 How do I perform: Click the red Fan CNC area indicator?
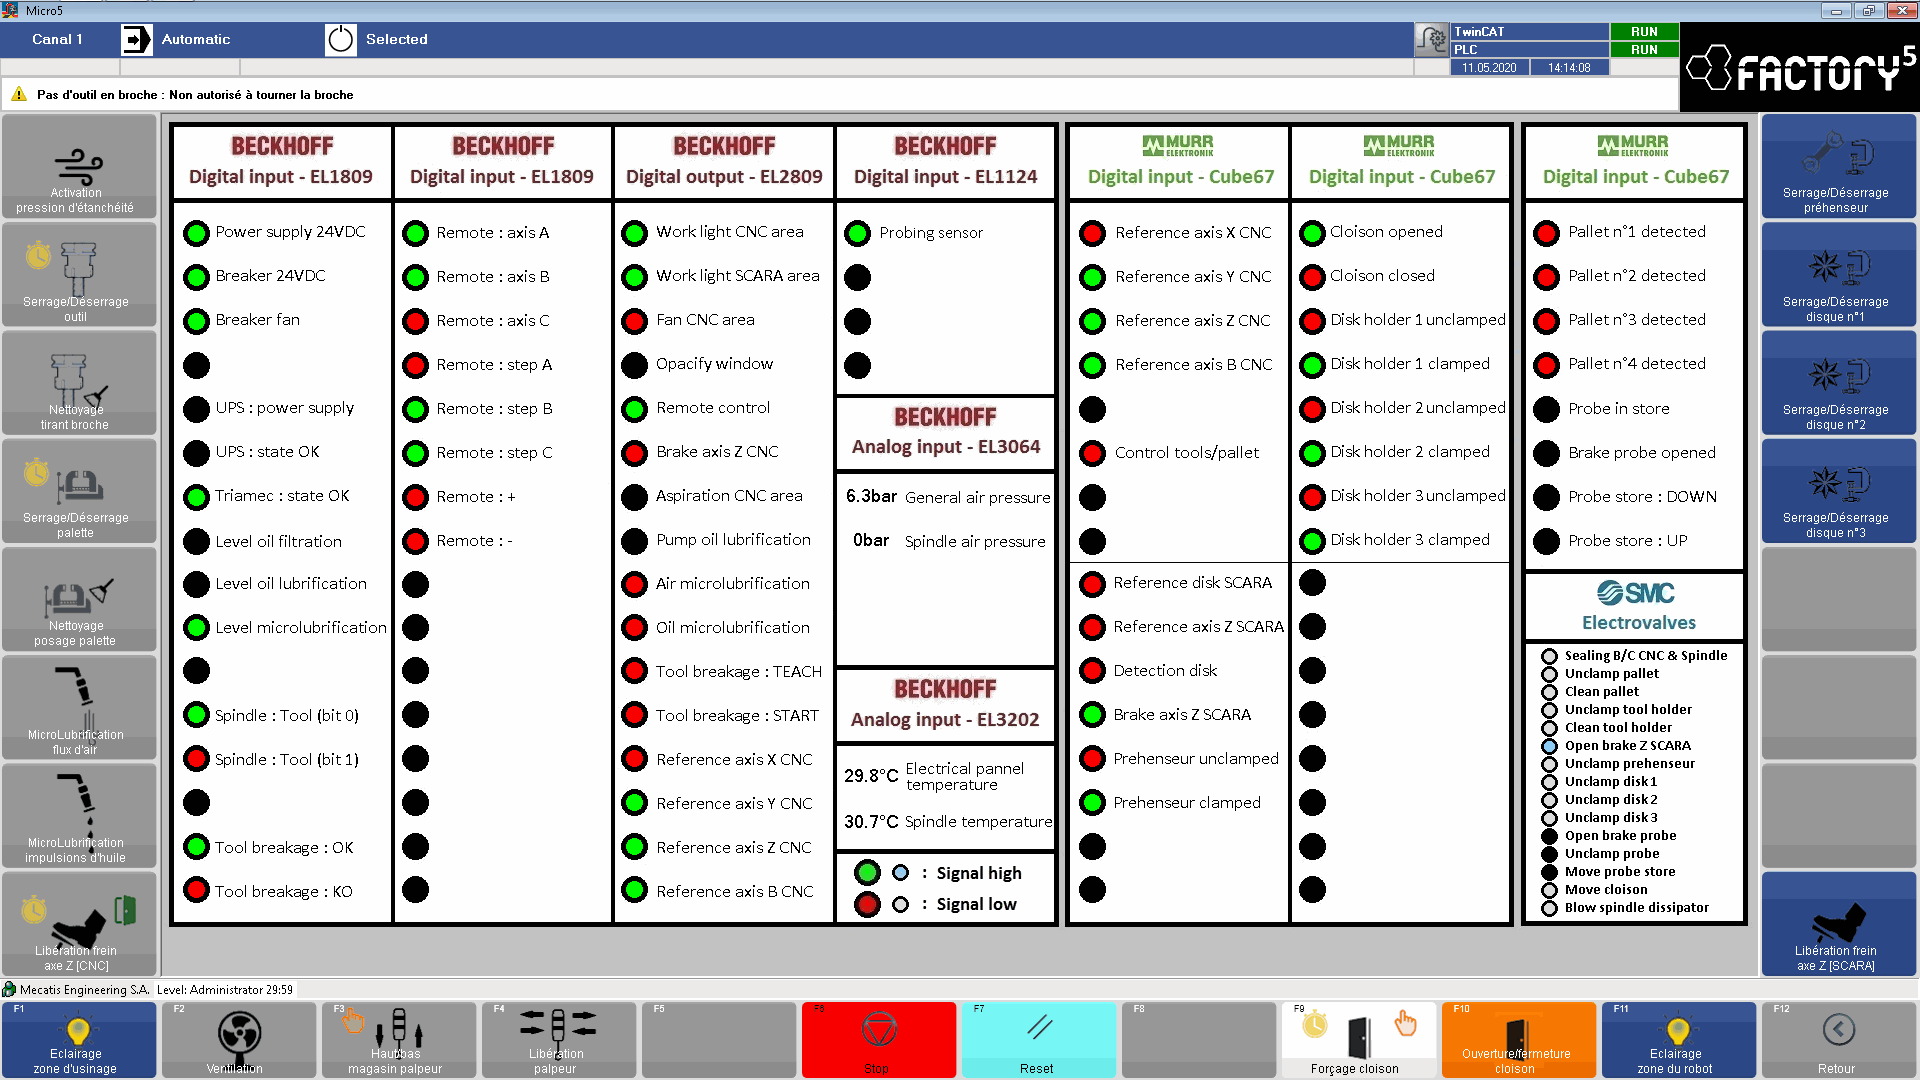[x=634, y=321]
